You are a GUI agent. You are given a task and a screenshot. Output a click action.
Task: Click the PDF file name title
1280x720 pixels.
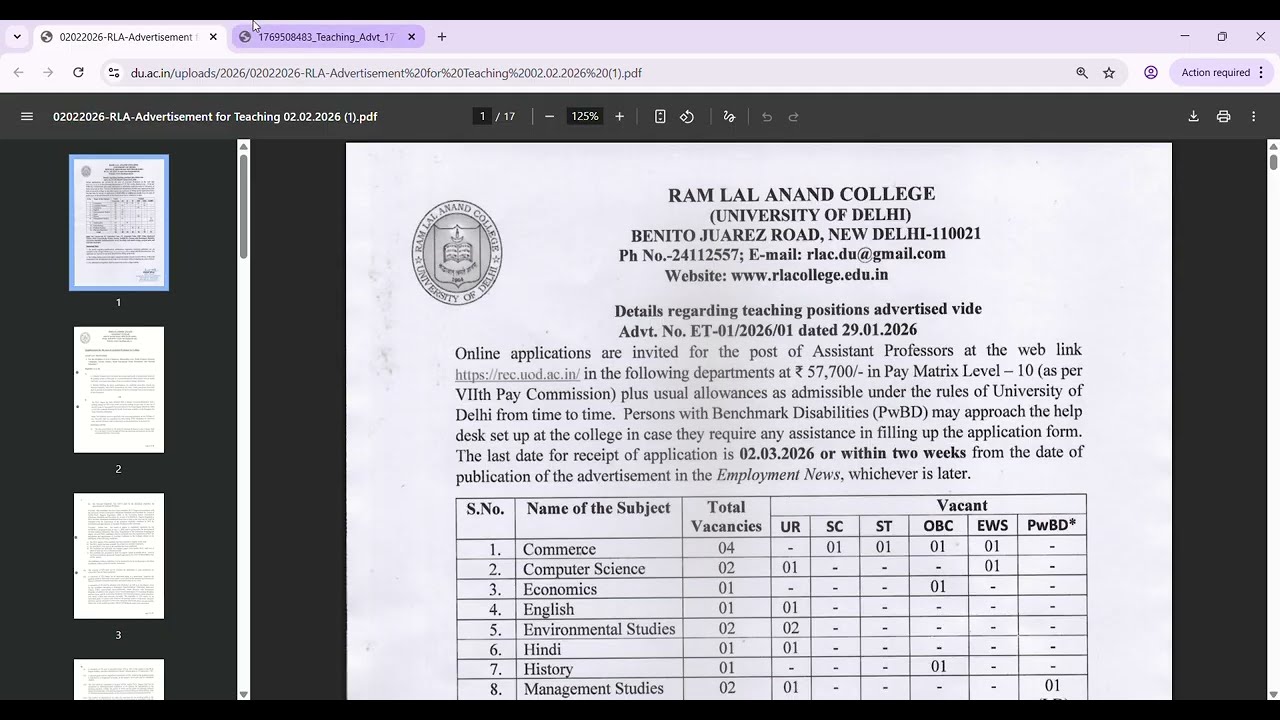(x=215, y=116)
